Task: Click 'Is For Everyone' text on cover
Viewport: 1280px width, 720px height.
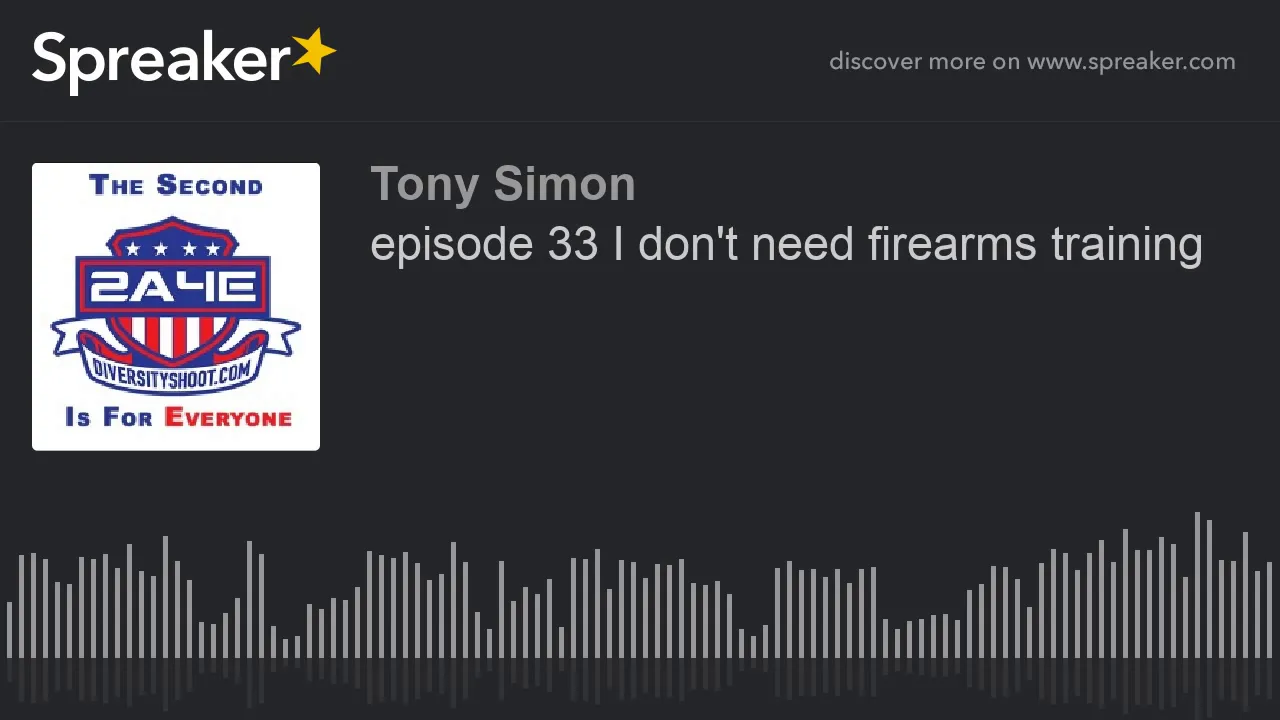Action: tap(178, 417)
